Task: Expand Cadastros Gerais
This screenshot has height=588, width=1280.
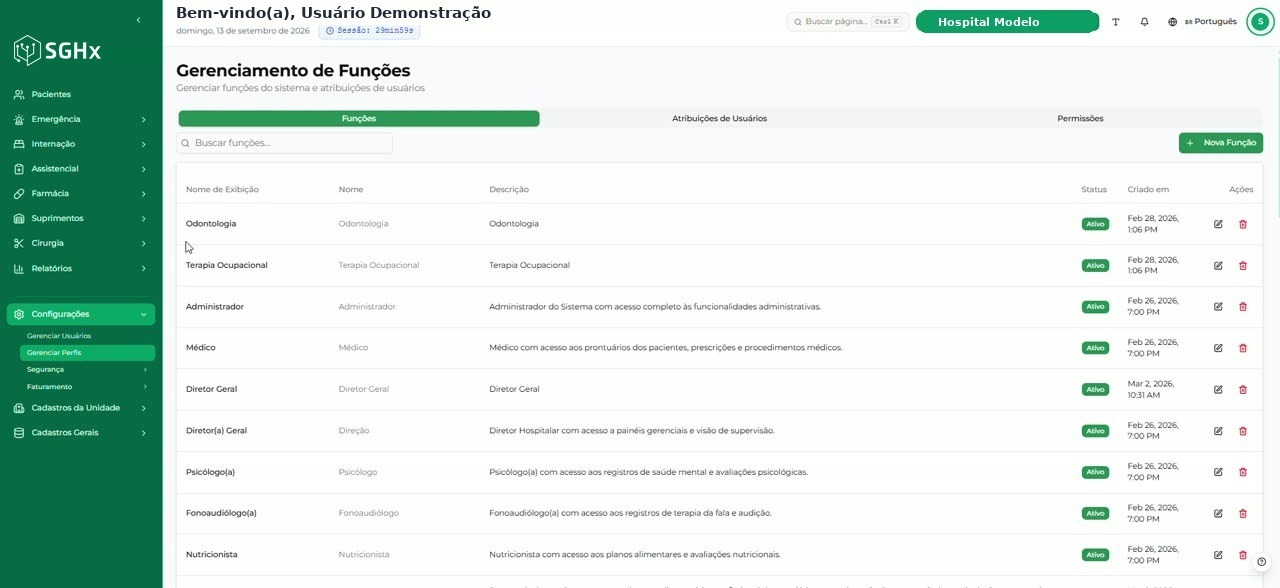Action: click(81, 433)
